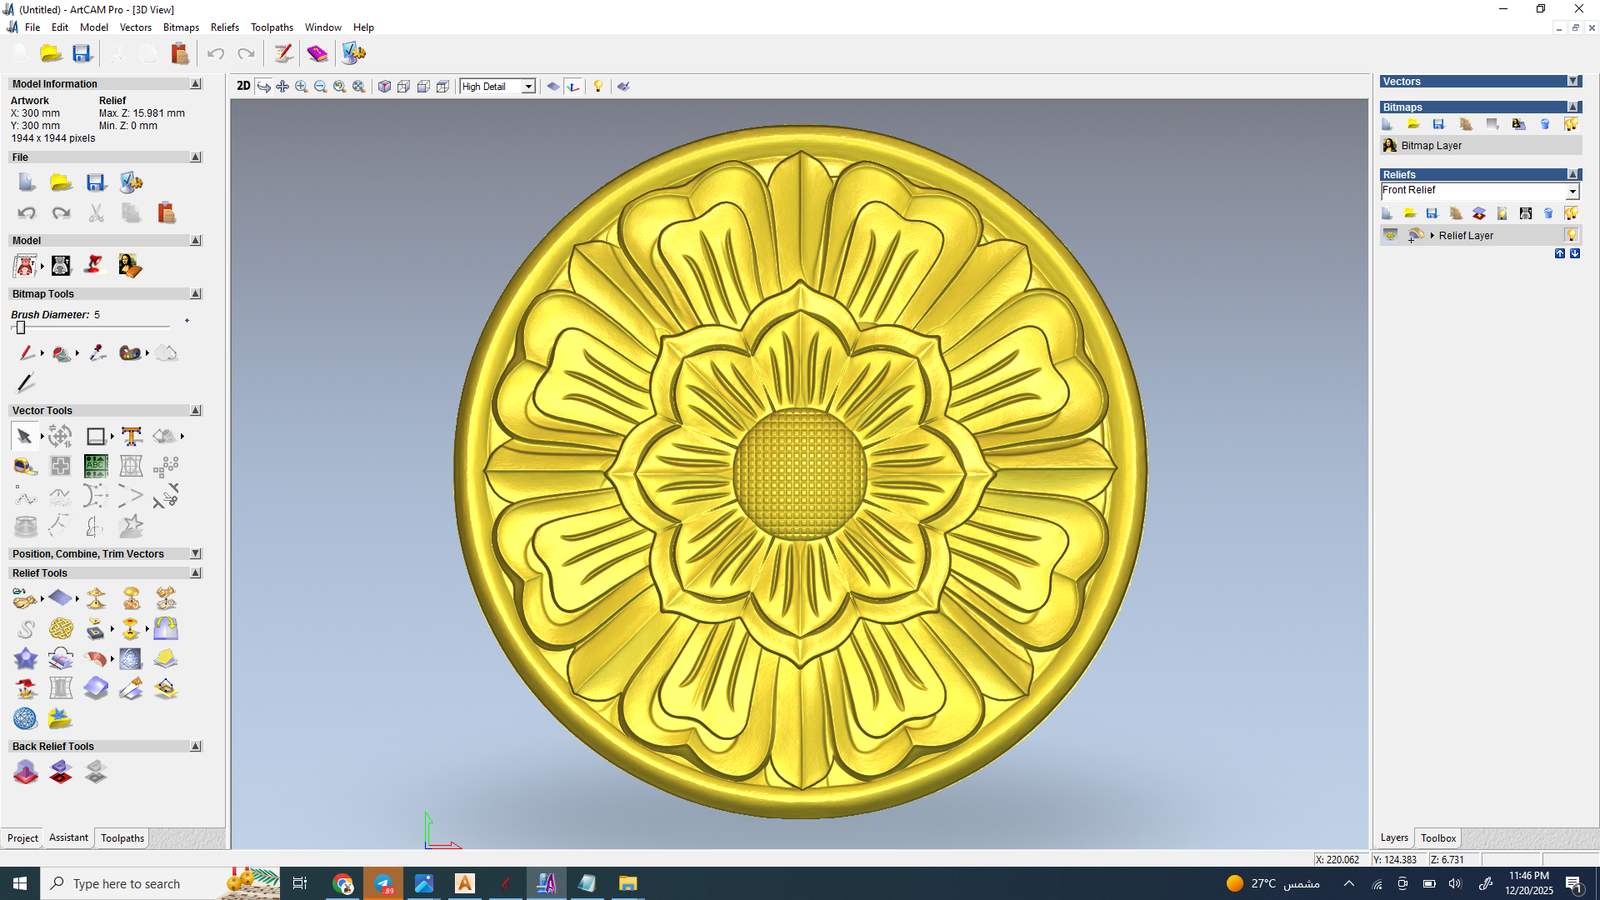
Task: Toggle the origin axes display in 3D toolbar
Action: [573, 87]
